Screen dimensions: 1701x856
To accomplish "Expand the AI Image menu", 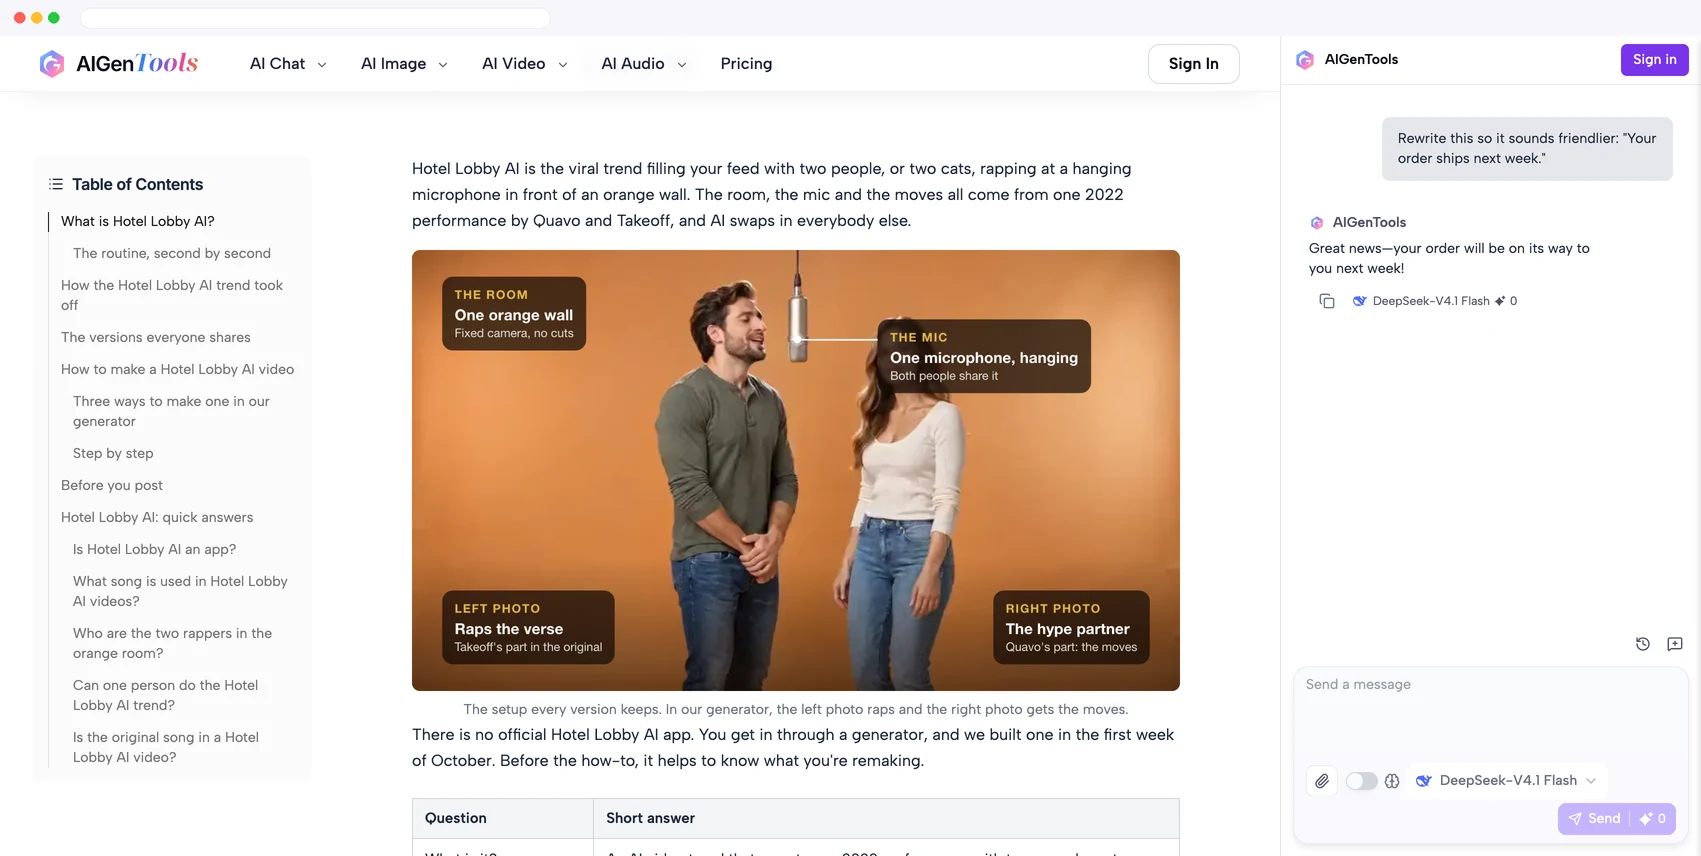I will (x=404, y=64).
